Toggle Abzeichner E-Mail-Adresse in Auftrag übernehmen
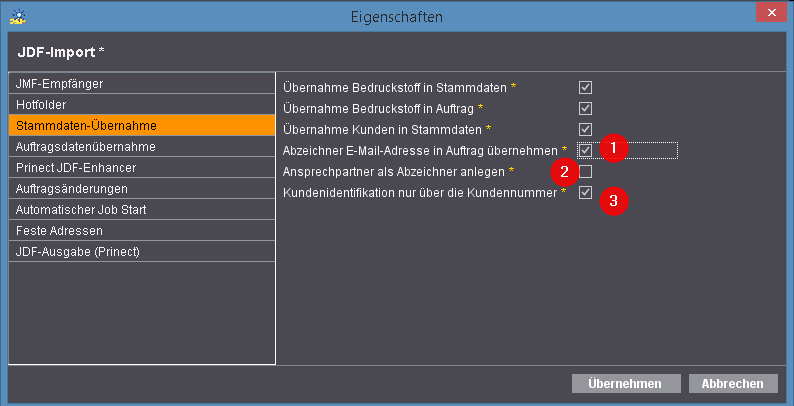 pos(585,150)
